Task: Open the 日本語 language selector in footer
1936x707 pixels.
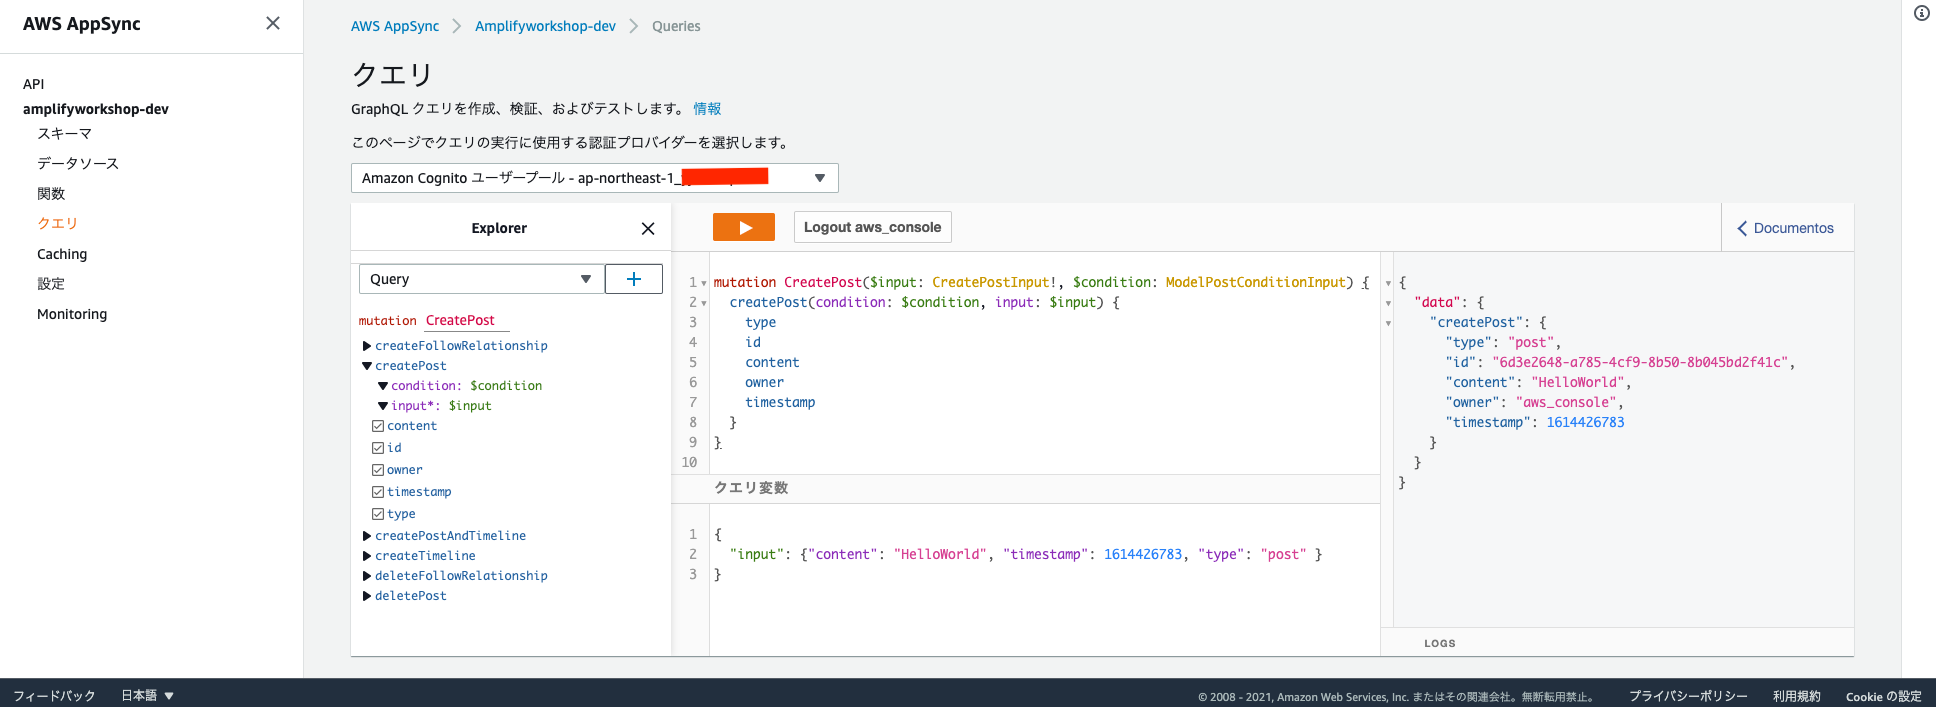Action: [x=147, y=695]
